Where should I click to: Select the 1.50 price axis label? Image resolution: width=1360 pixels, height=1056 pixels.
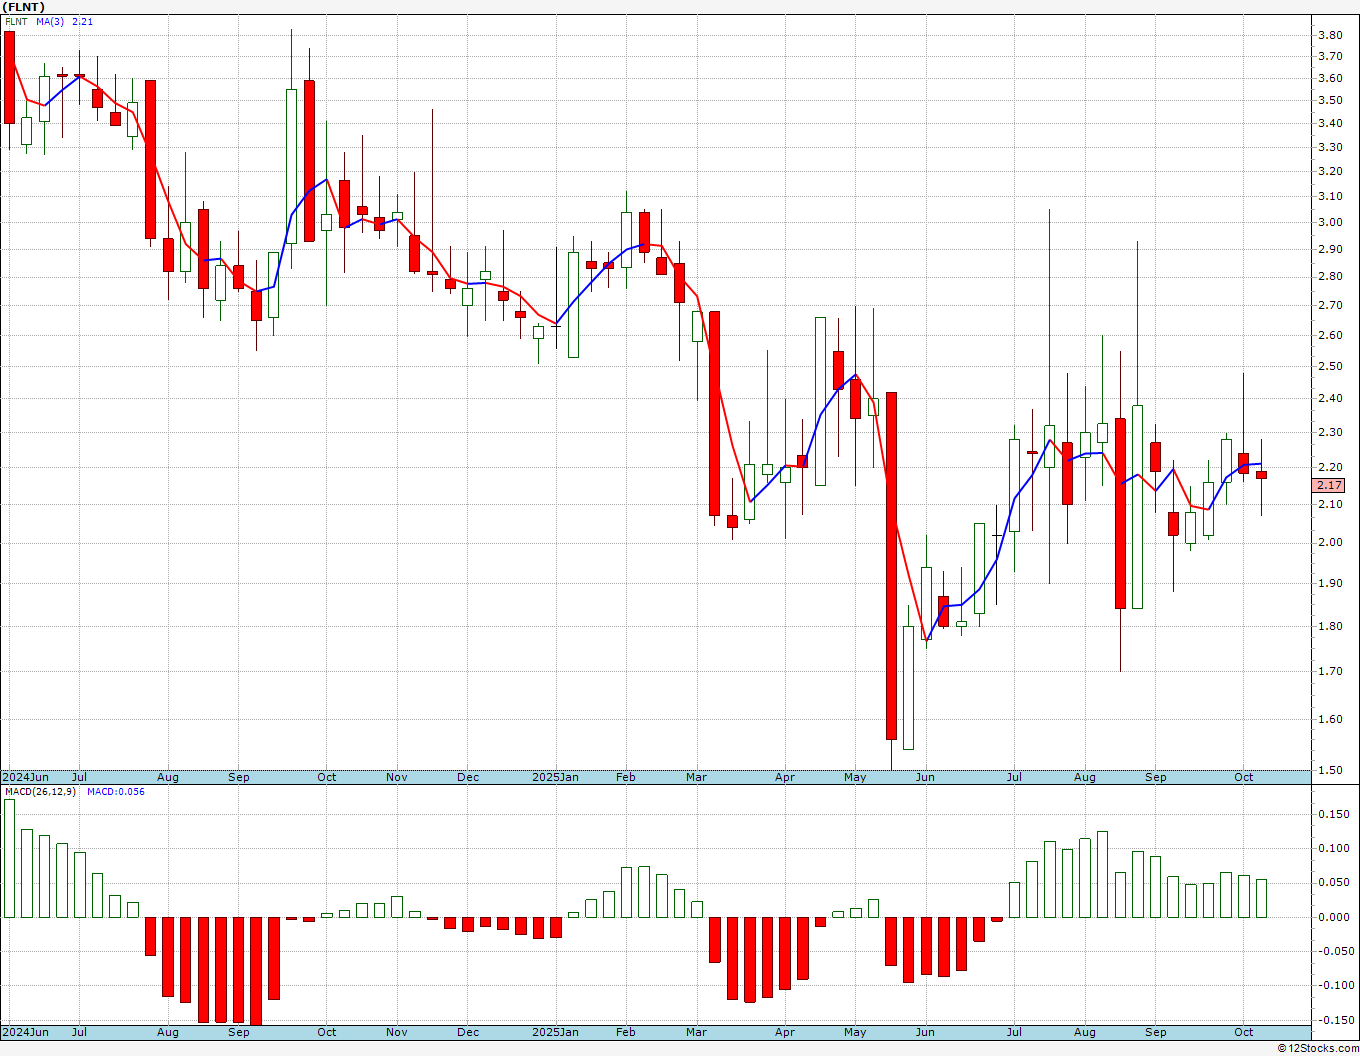point(1330,771)
